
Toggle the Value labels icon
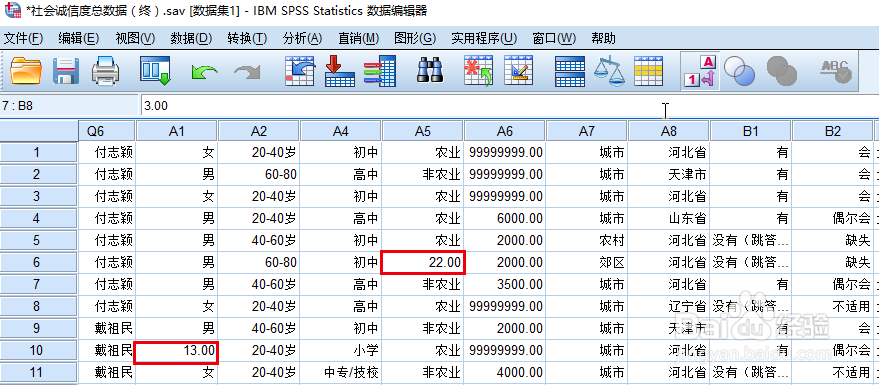tap(700, 71)
